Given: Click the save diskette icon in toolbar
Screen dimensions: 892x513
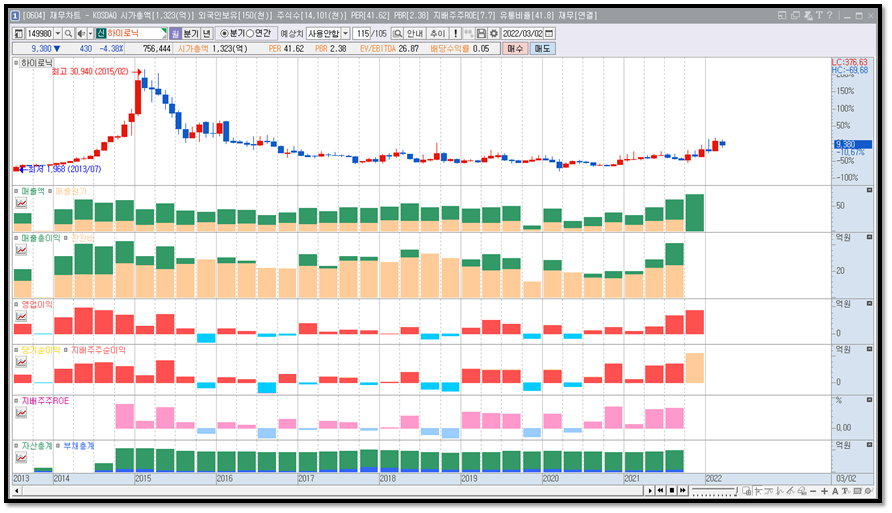Looking at the screenshot, I should (481, 34).
